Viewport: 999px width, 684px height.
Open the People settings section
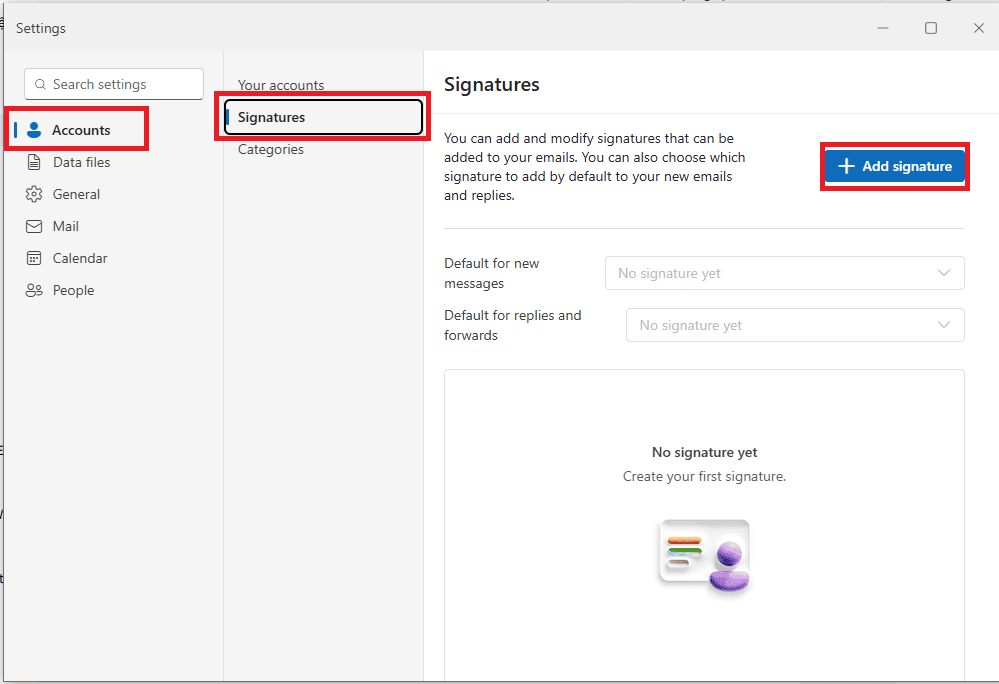[73, 290]
